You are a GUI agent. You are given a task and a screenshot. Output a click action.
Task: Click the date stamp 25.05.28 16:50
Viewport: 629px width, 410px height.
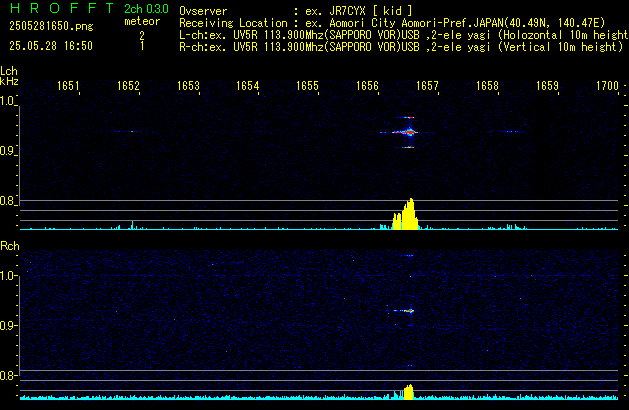[x=51, y=46]
